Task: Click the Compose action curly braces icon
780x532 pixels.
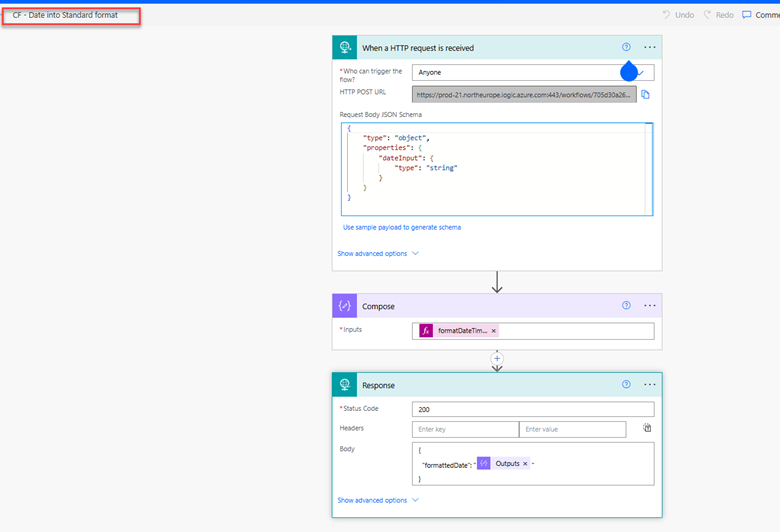Action: (345, 306)
